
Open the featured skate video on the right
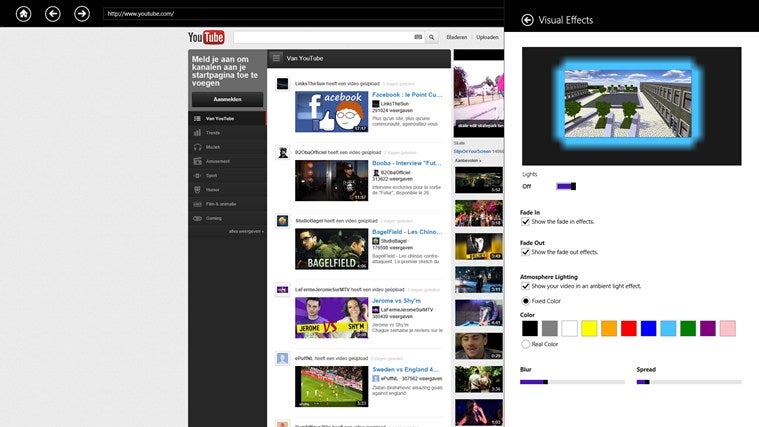coord(479,93)
